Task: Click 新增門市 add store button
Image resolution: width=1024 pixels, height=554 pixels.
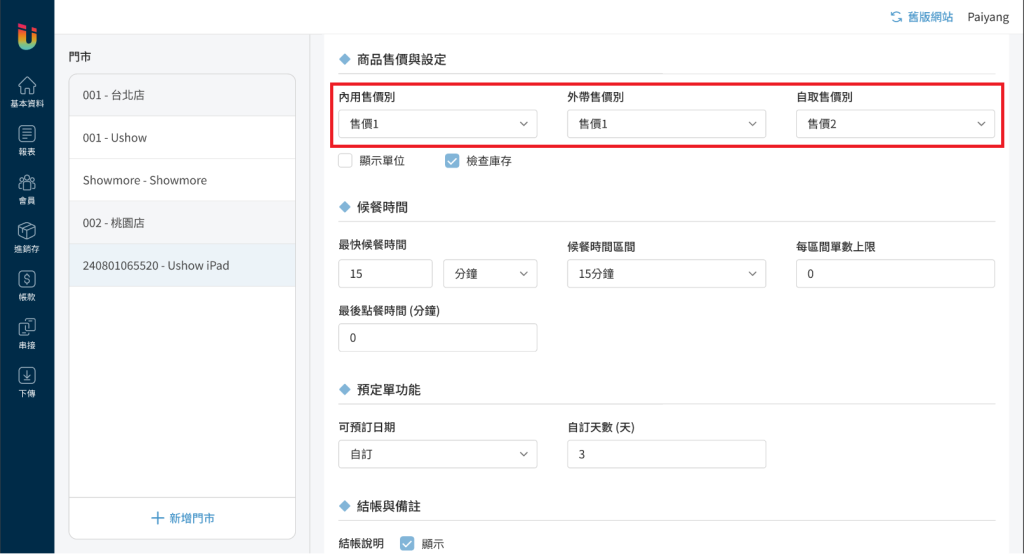Action: (182, 518)
